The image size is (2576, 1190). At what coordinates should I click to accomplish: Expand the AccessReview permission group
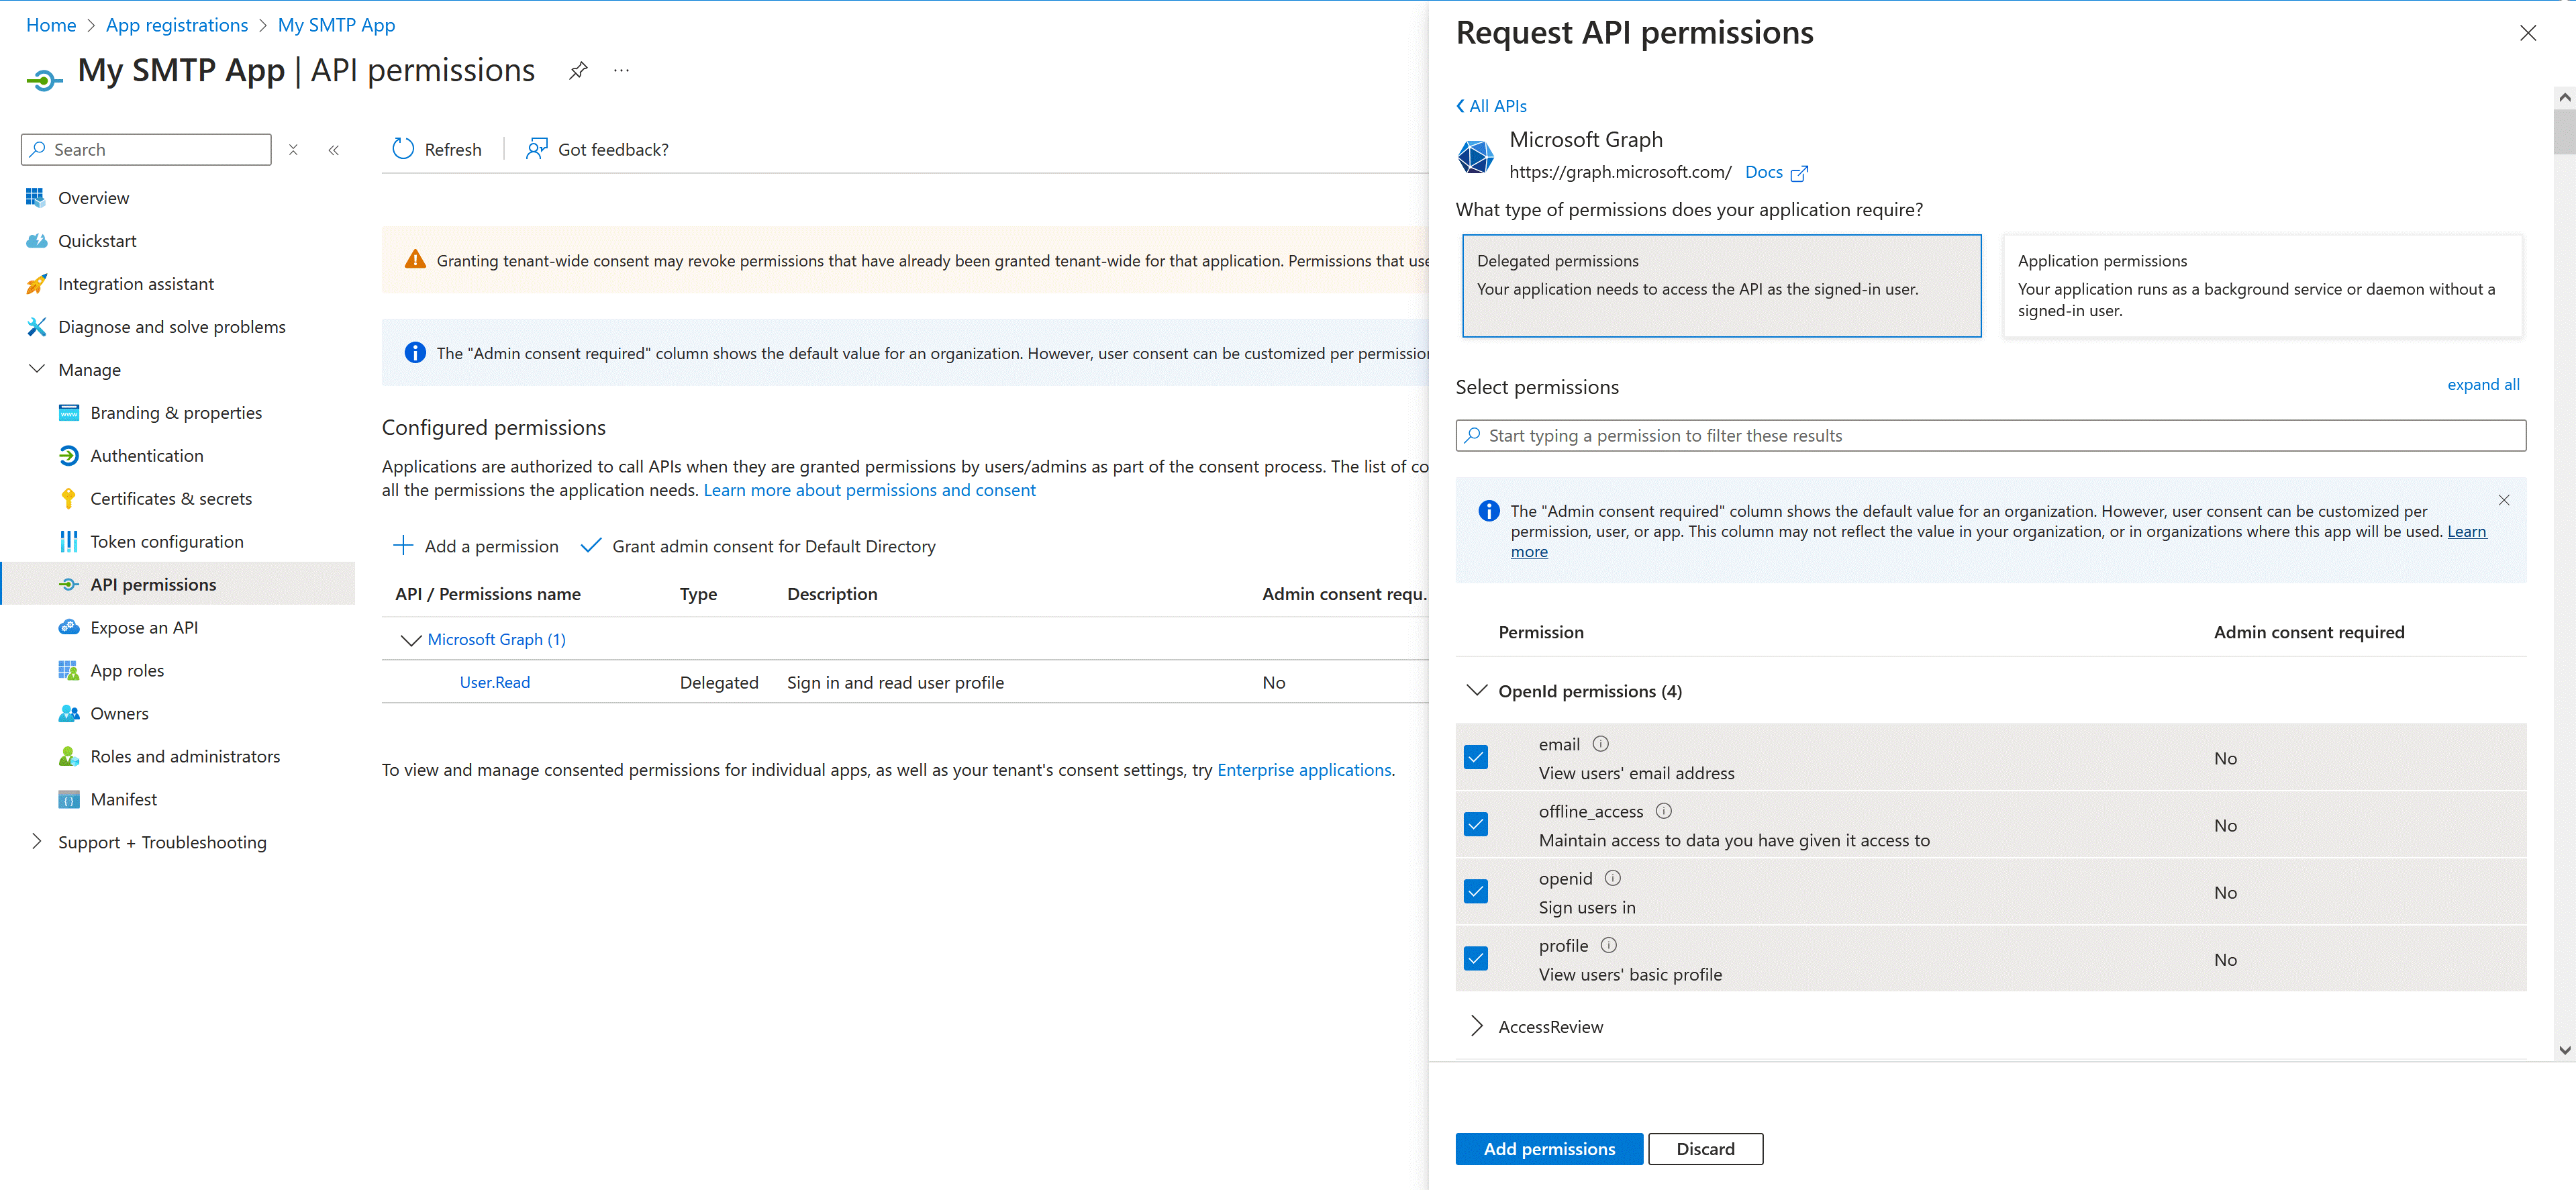[1476, 1026]
